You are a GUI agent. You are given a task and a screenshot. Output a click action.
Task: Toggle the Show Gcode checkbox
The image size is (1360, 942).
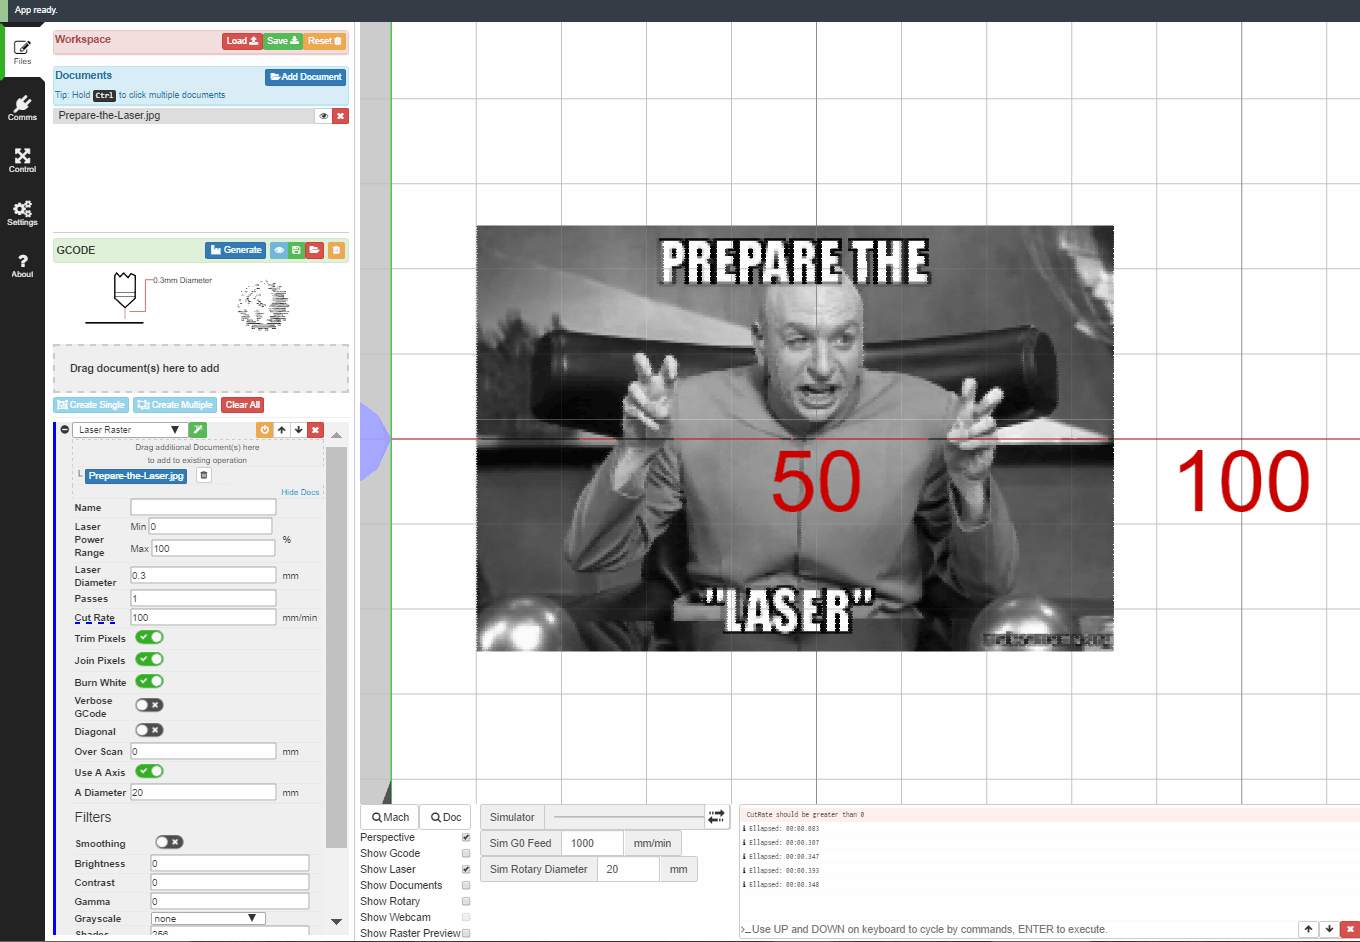[x=466, y=853]
